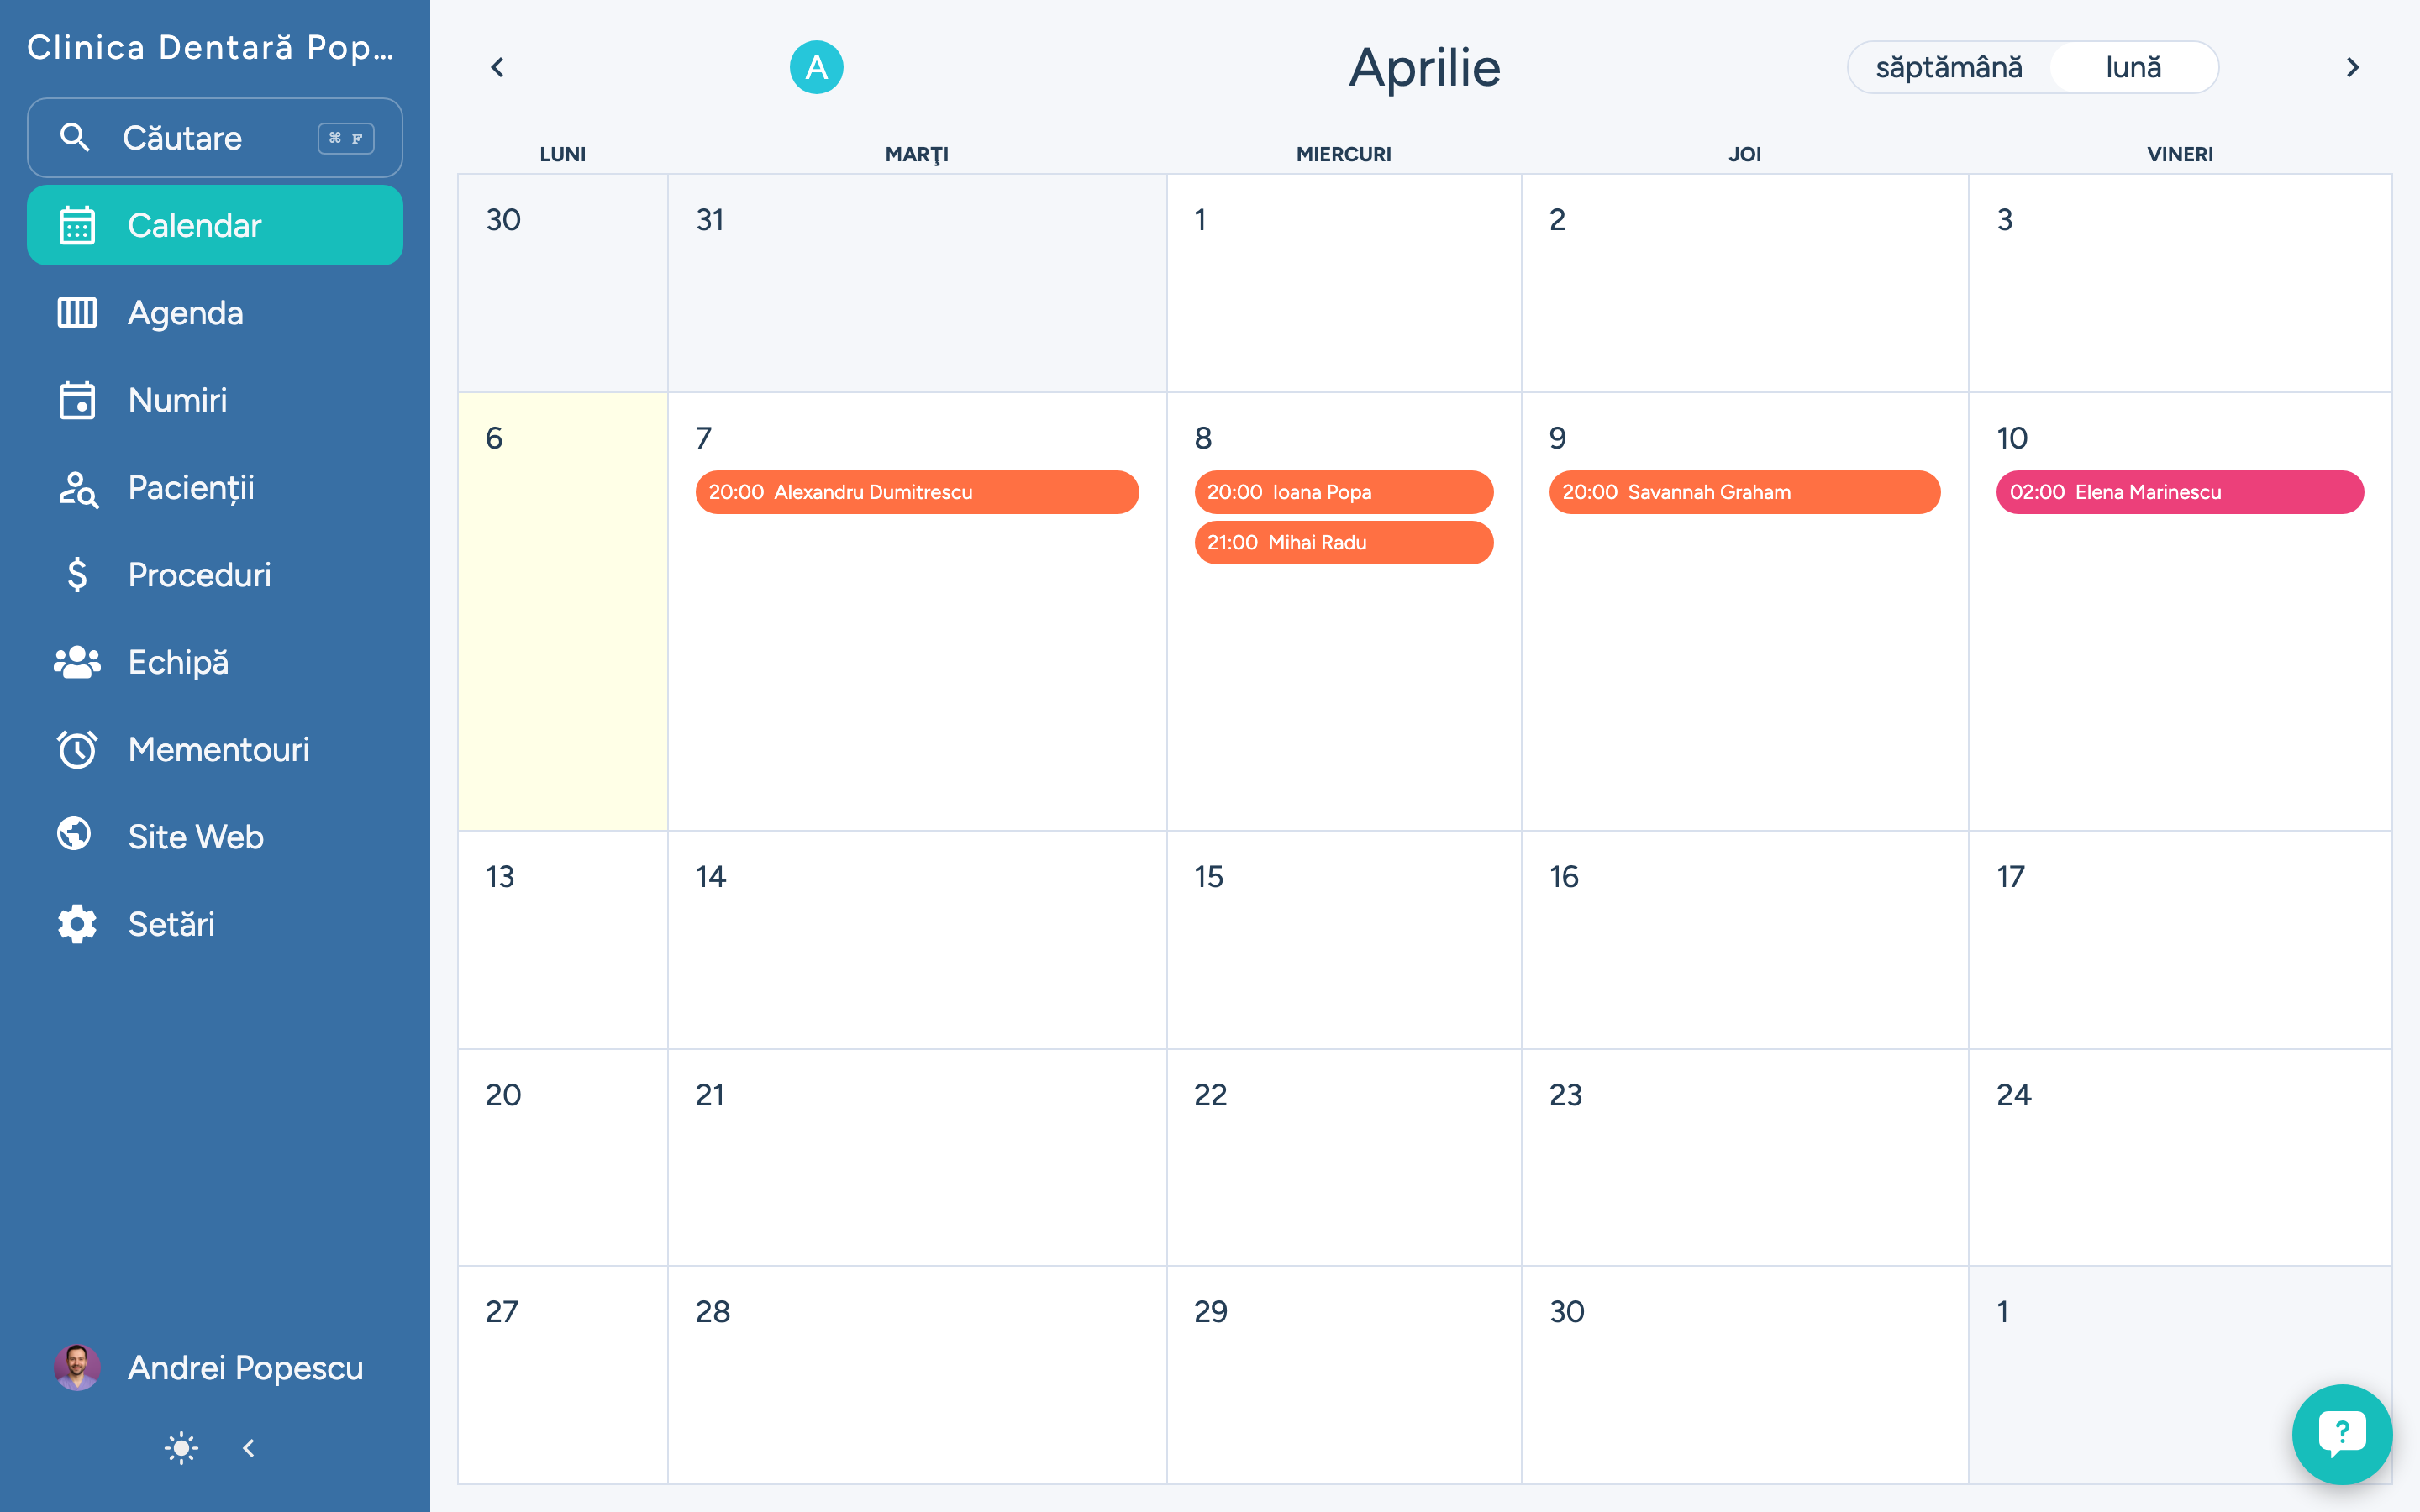Open Mementouri alarm clock icon
The width and height of the screenshot is (2420, 1512).
[77, 749]
